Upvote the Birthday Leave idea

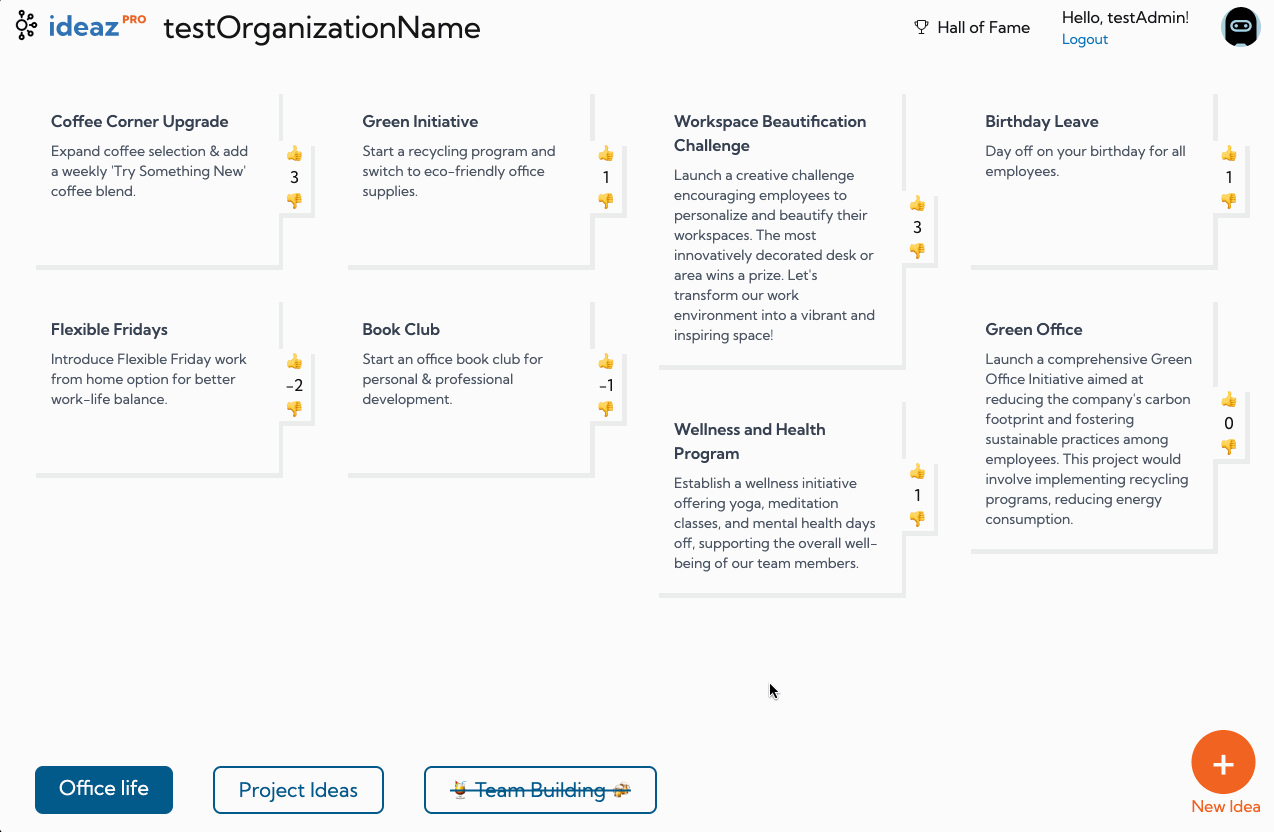pos(1229,154)
